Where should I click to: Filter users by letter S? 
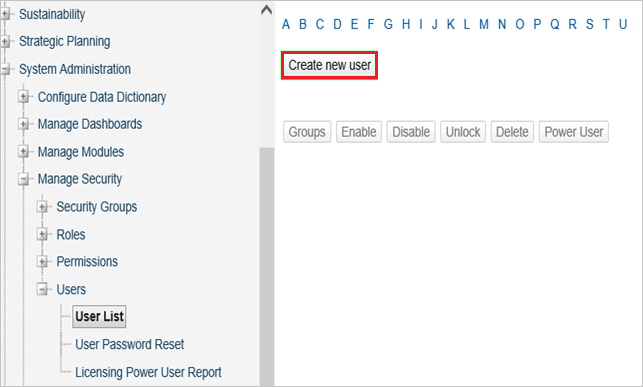(590, 25)
